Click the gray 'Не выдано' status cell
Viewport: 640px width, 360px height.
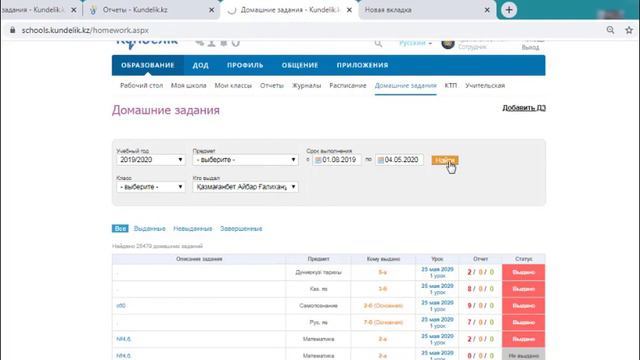tap(523, 355)
